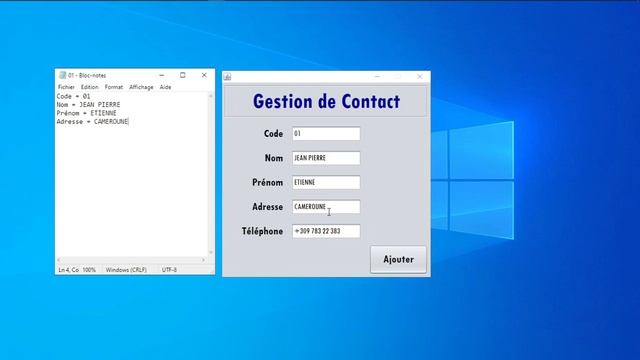Click the line "Code = 01" in Bloc-notes
Image resolution: width=640 pixels, height=360 pixels.
pyautogui.click(x=73, y=96)
